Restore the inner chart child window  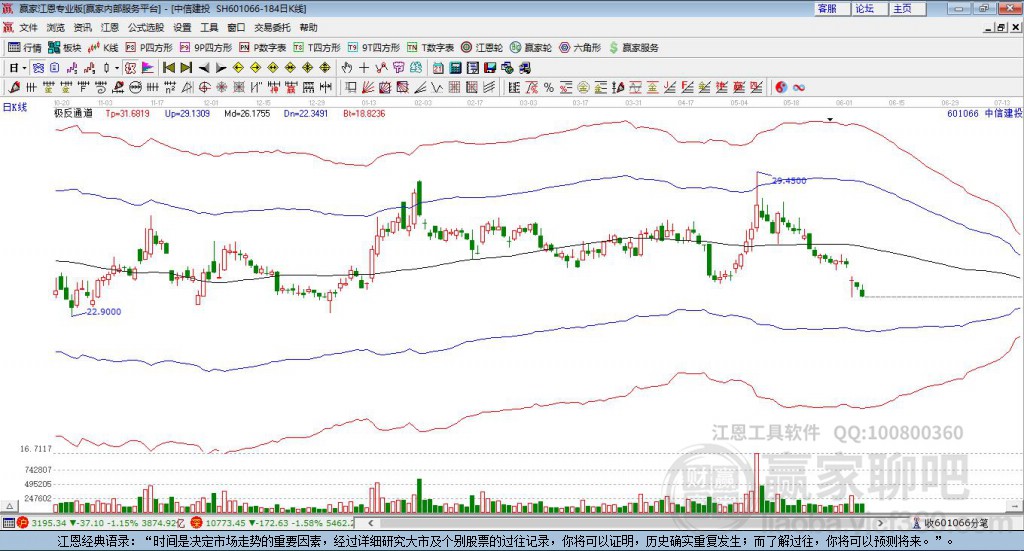1001,27
